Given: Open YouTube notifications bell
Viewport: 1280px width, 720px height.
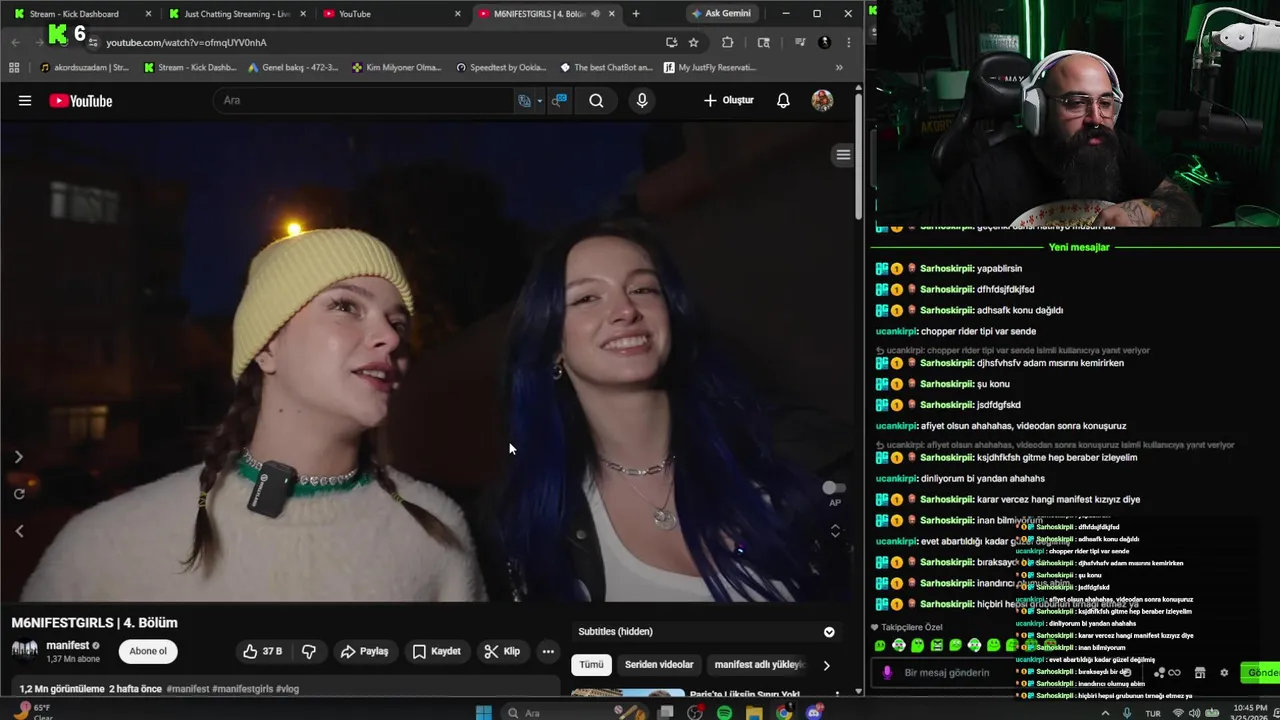Looking at the screenshot, I should [783, 100].
